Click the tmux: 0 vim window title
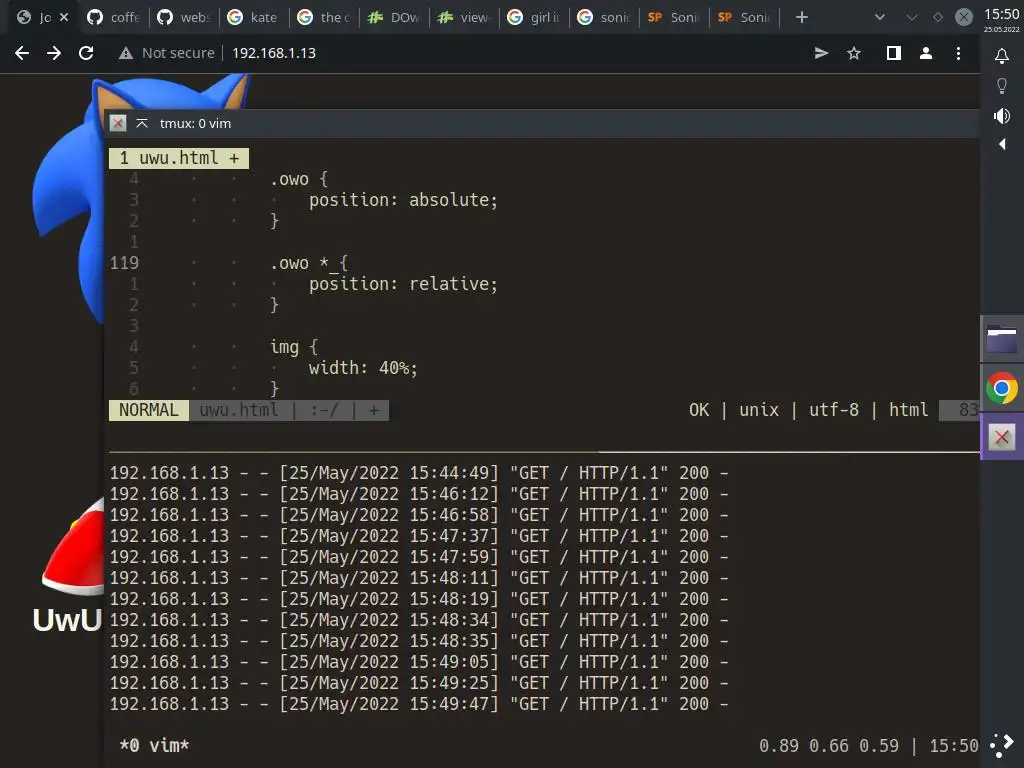This screenshot has height=768, width=1024. 195,123
